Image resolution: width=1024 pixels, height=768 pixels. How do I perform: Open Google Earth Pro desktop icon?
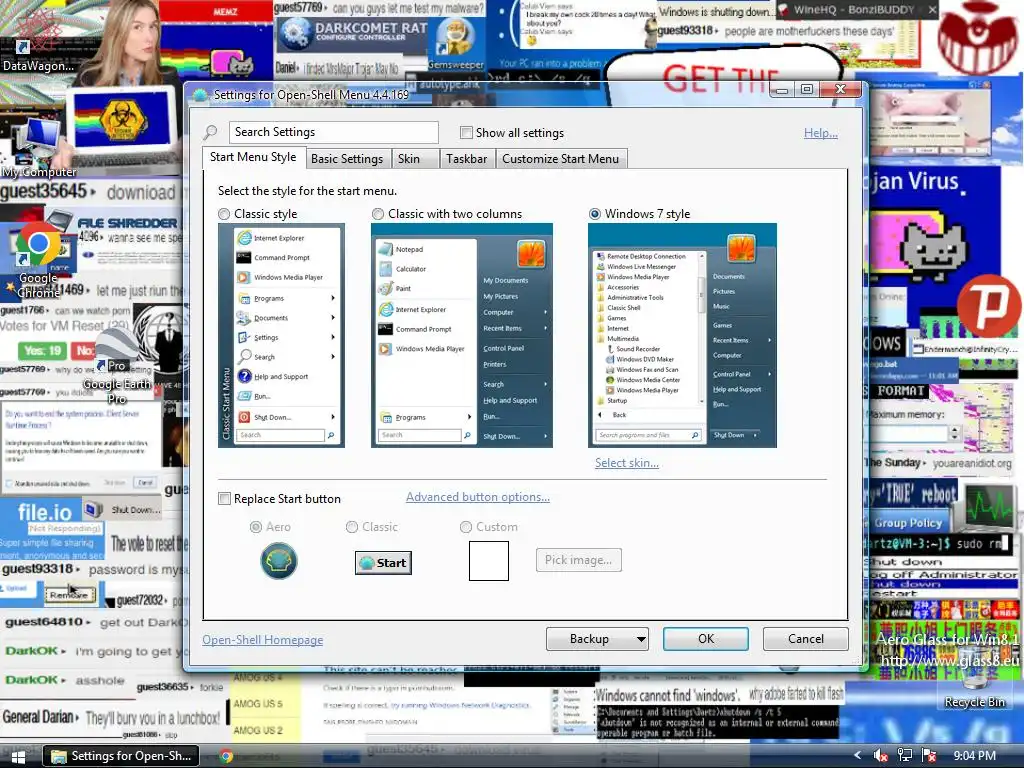pos(116,366)
